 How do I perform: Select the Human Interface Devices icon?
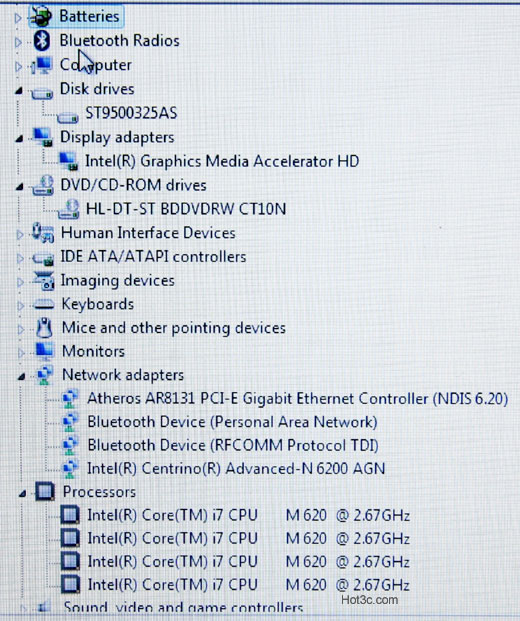click(x=43, y=233)
